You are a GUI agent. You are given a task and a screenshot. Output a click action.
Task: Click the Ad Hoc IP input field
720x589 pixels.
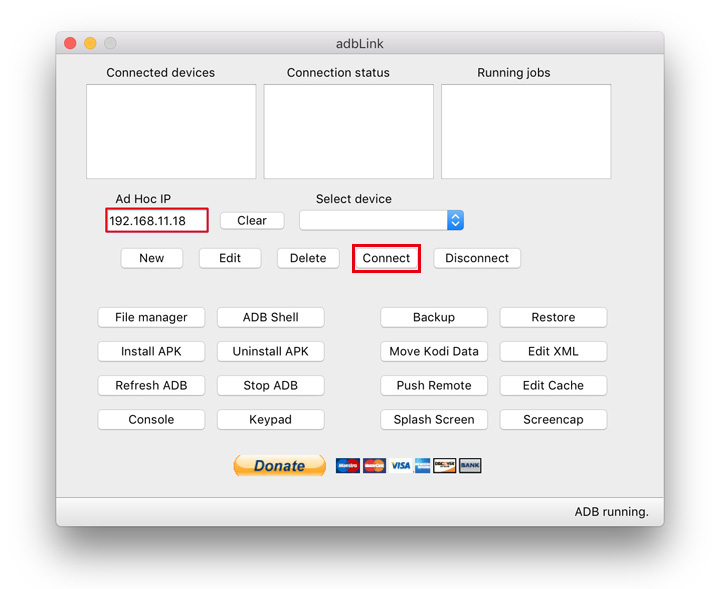(x=157, y=220)
